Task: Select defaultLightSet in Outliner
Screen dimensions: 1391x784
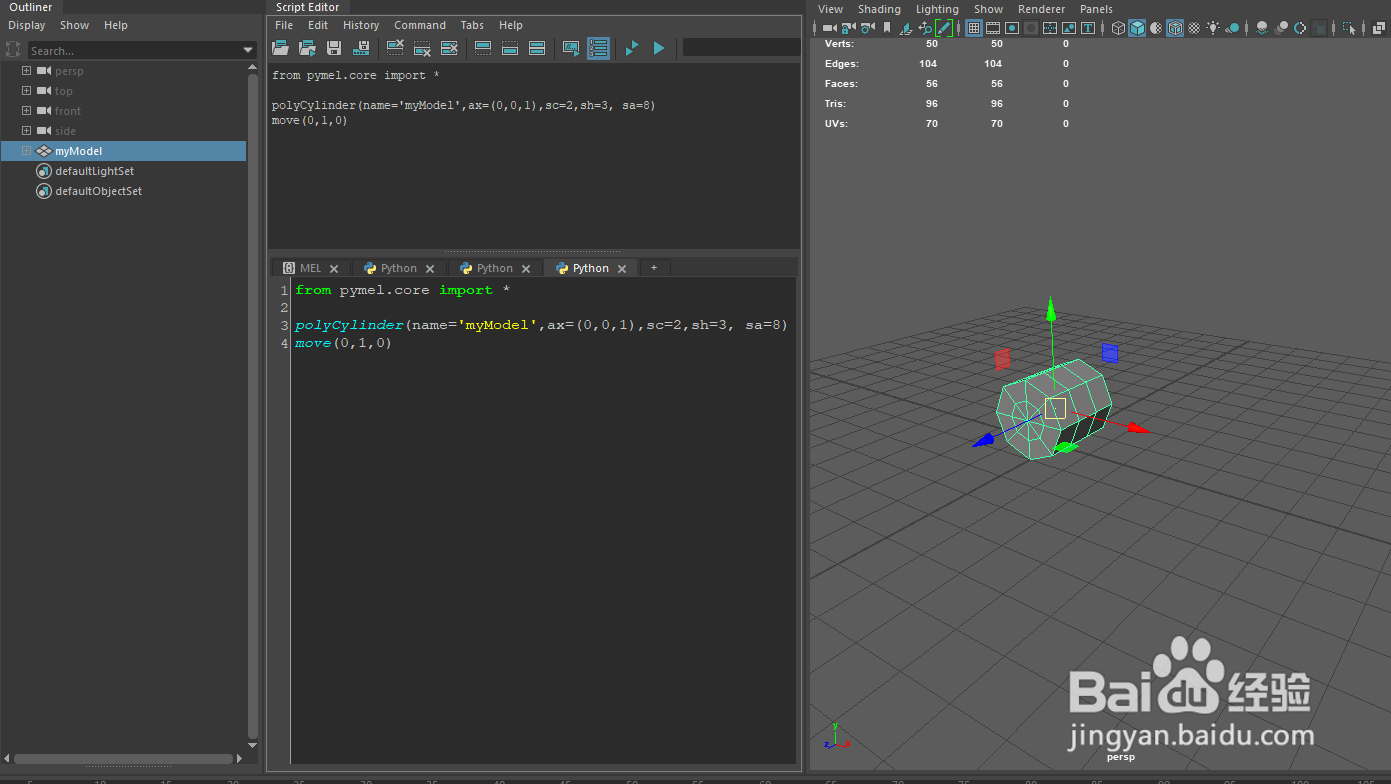Action: click(94, 171)
